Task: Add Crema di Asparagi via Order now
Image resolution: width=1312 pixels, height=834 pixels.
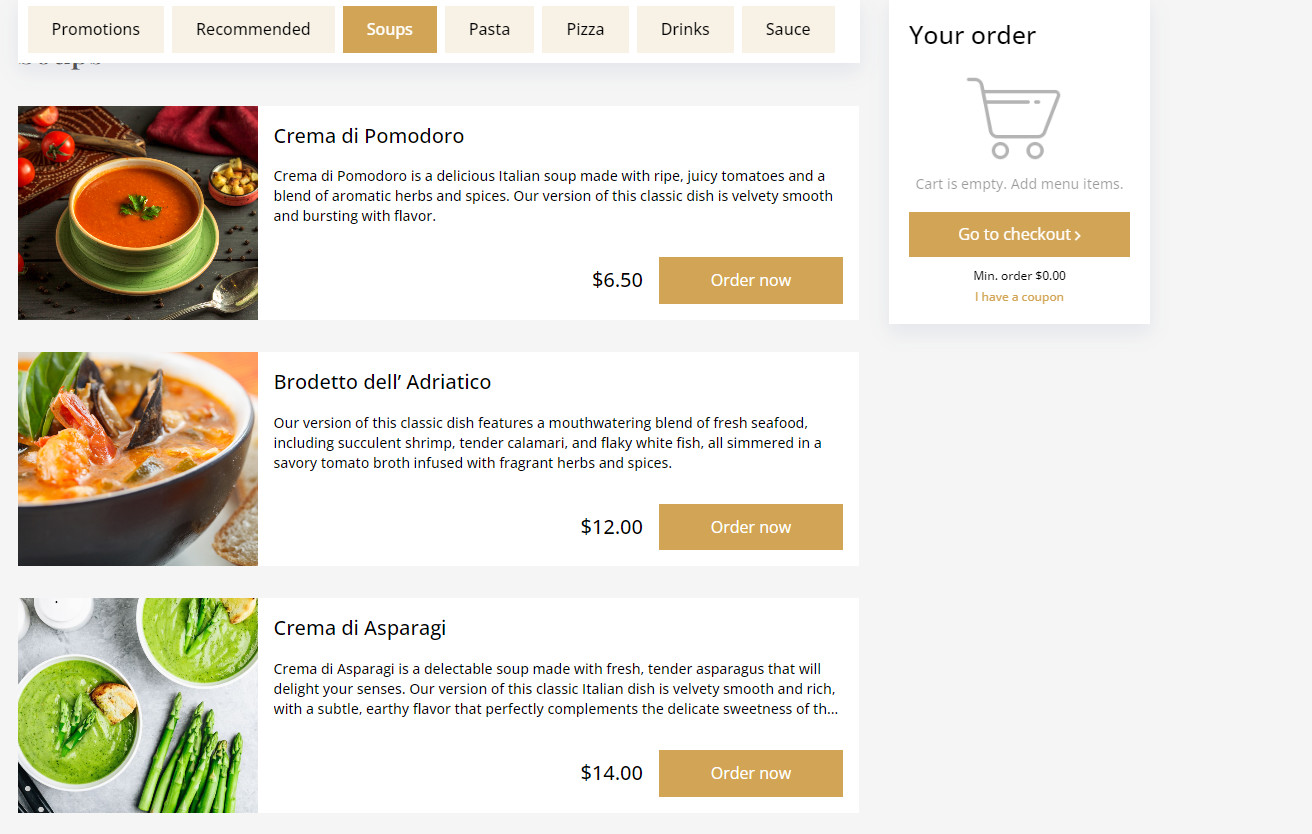Action: [751, 773]
